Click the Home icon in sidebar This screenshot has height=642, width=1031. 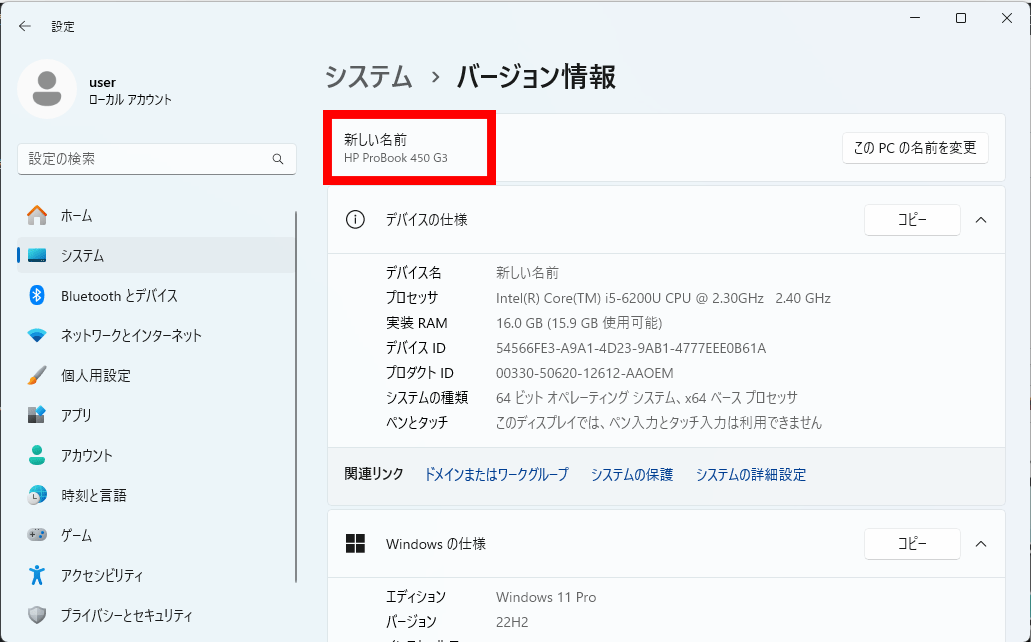coord(37,215)
